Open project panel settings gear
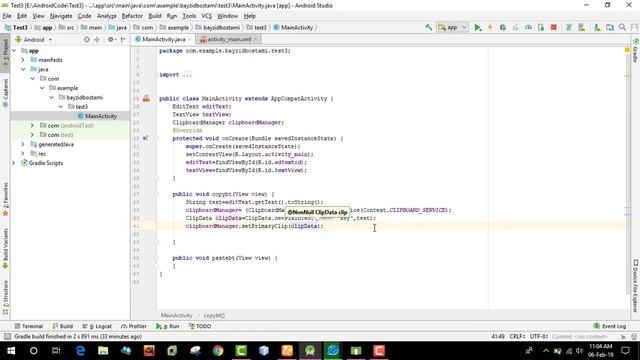This screenshot has width=640, height=360. (x=111, y=40)
